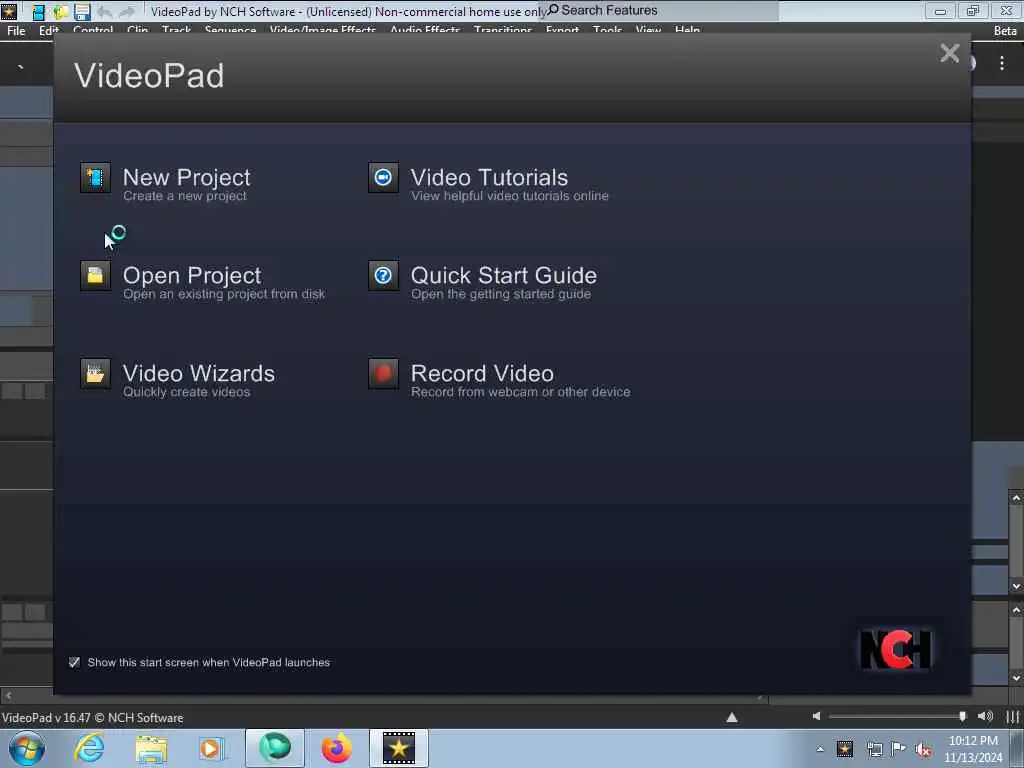Image resolution: width=1024 pixels, height=768 pixels.
Task: Open the File menu
Action: 16,30
